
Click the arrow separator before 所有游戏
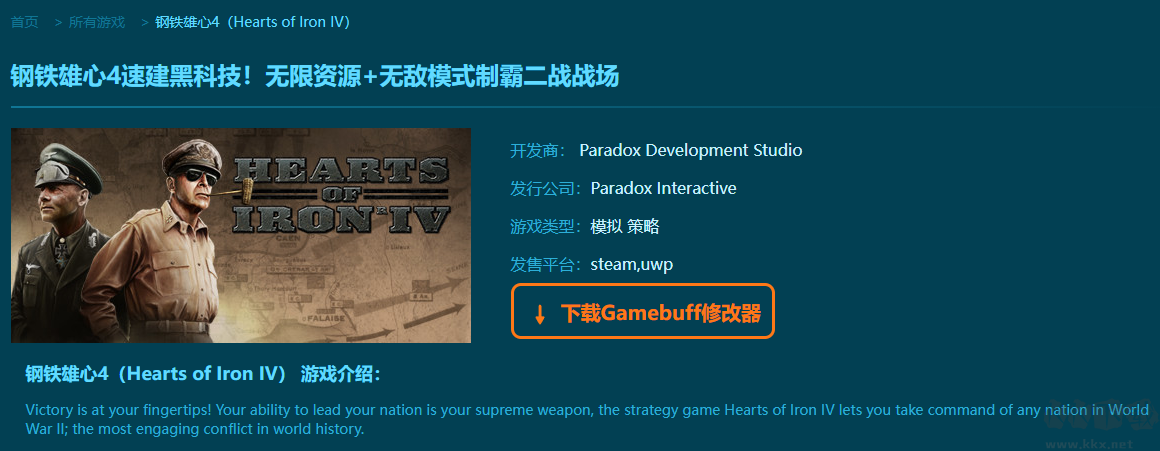coord(58,22)
